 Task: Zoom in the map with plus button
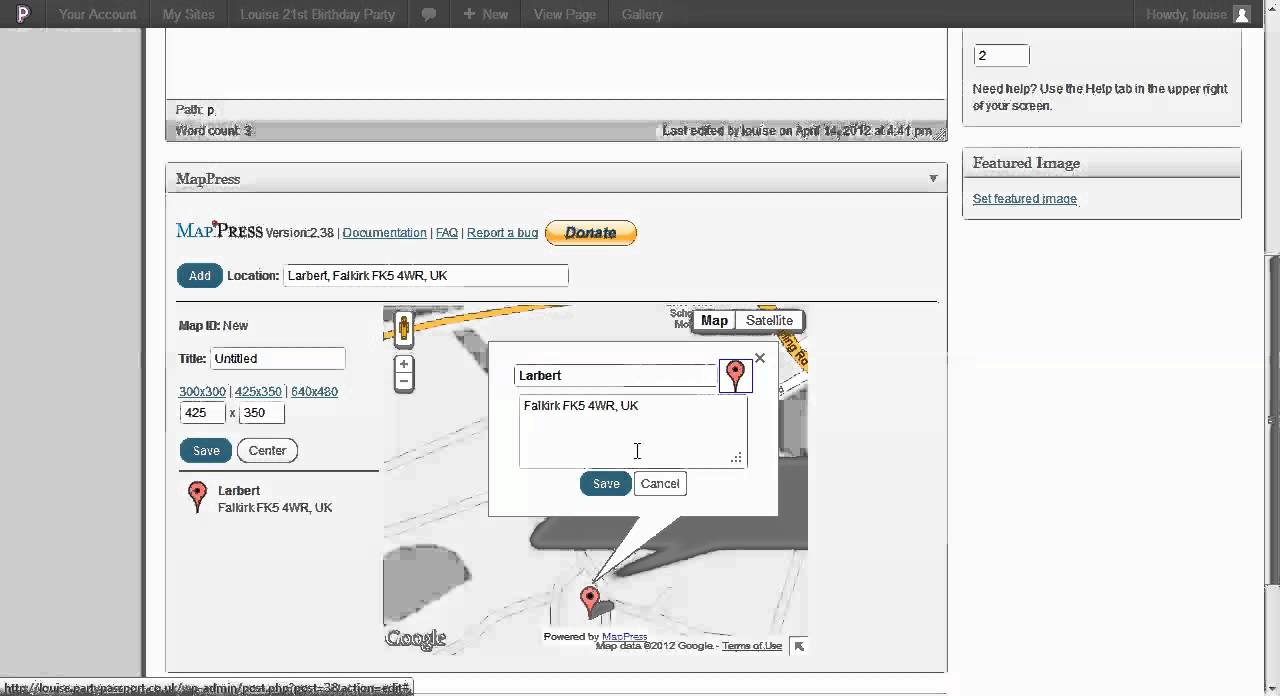[x=404, y=365]
